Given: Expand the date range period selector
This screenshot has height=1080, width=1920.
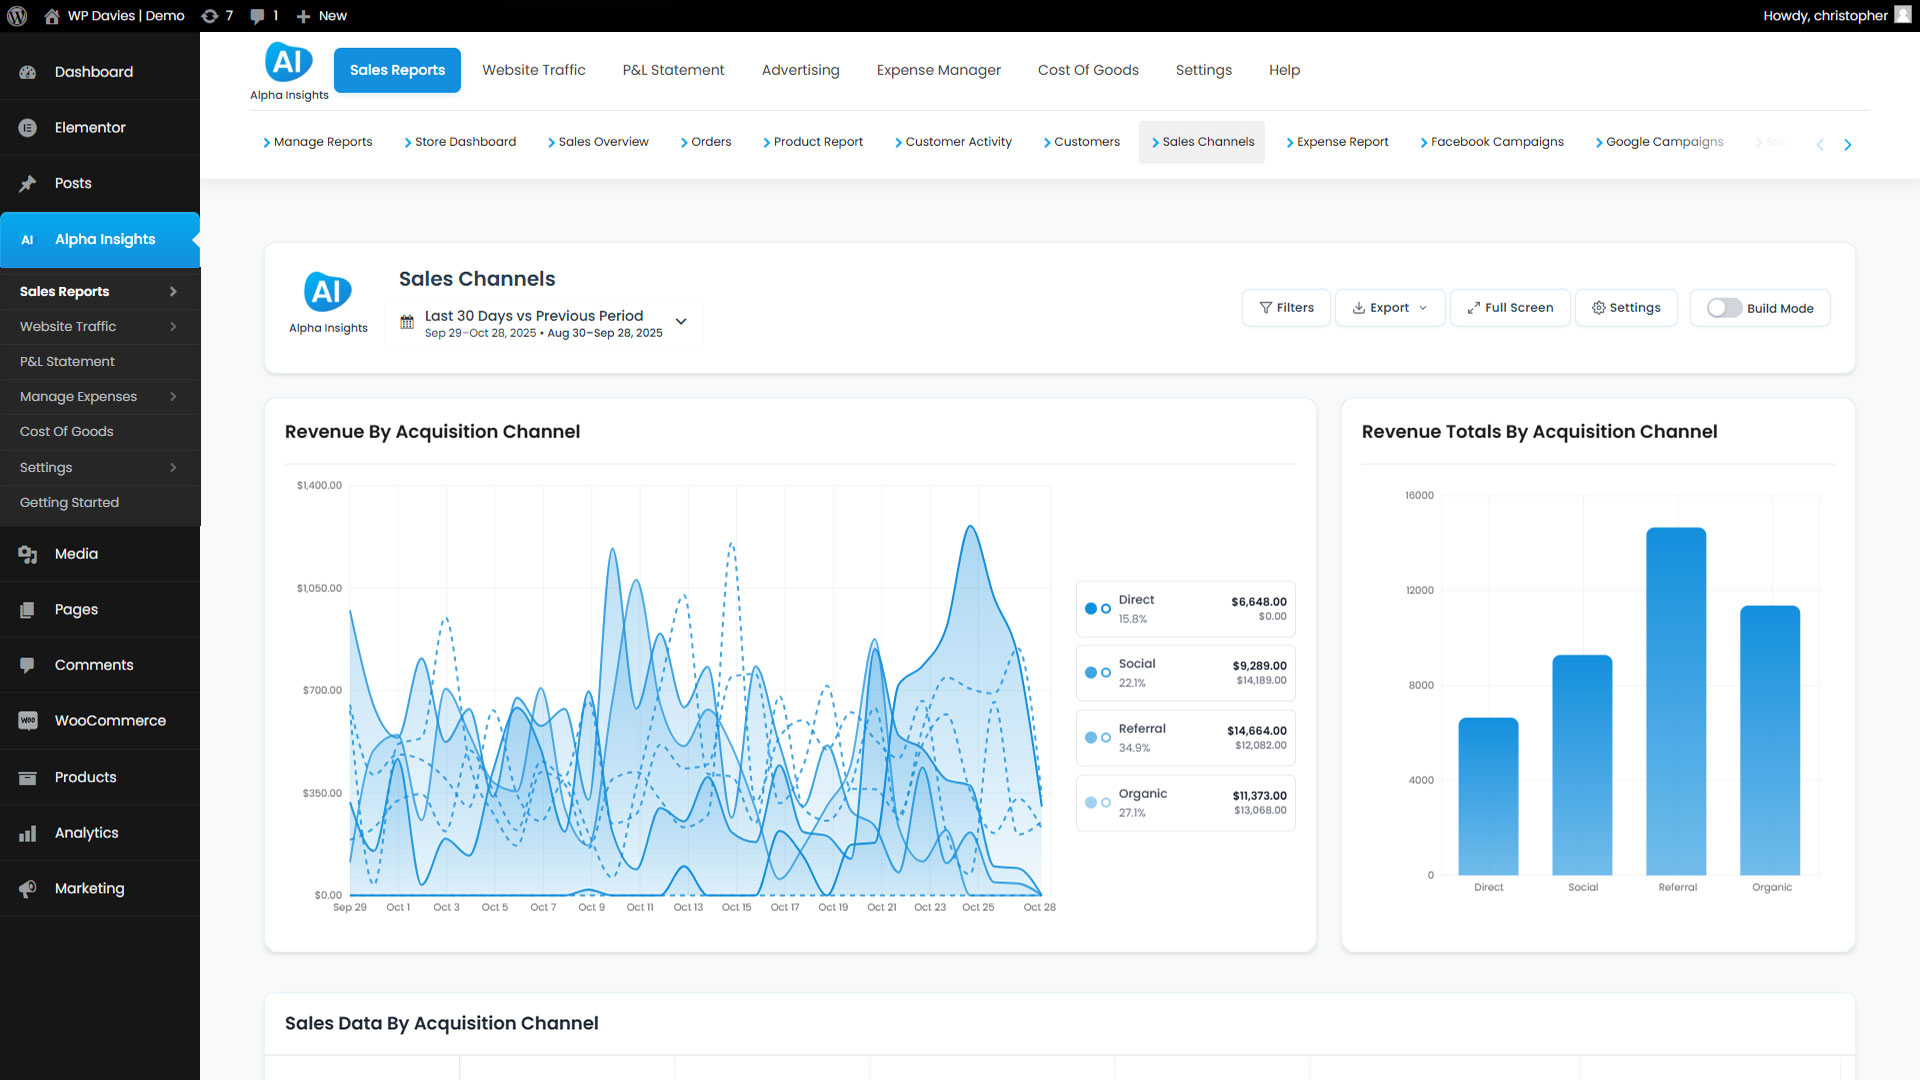Looking at the screenshot, I should pos(681,322).
